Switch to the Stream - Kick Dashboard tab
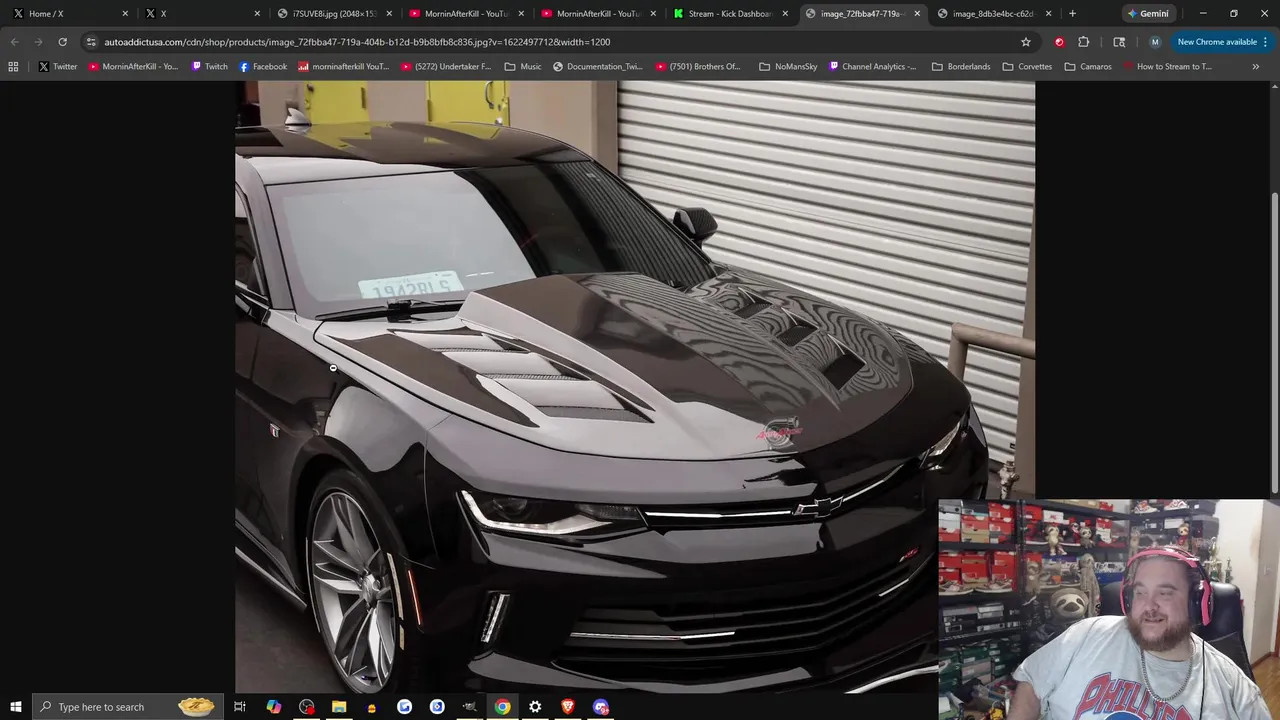Viewport: 1280px width, 720px height. point(730,14)
